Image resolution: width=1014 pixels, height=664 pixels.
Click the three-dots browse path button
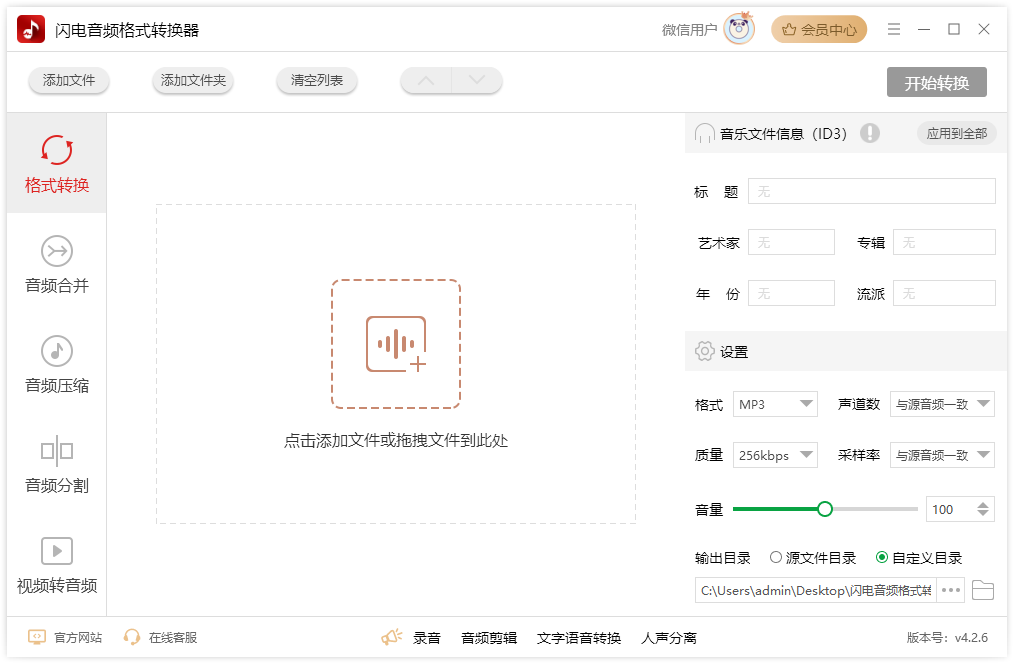tap(951, 590)
